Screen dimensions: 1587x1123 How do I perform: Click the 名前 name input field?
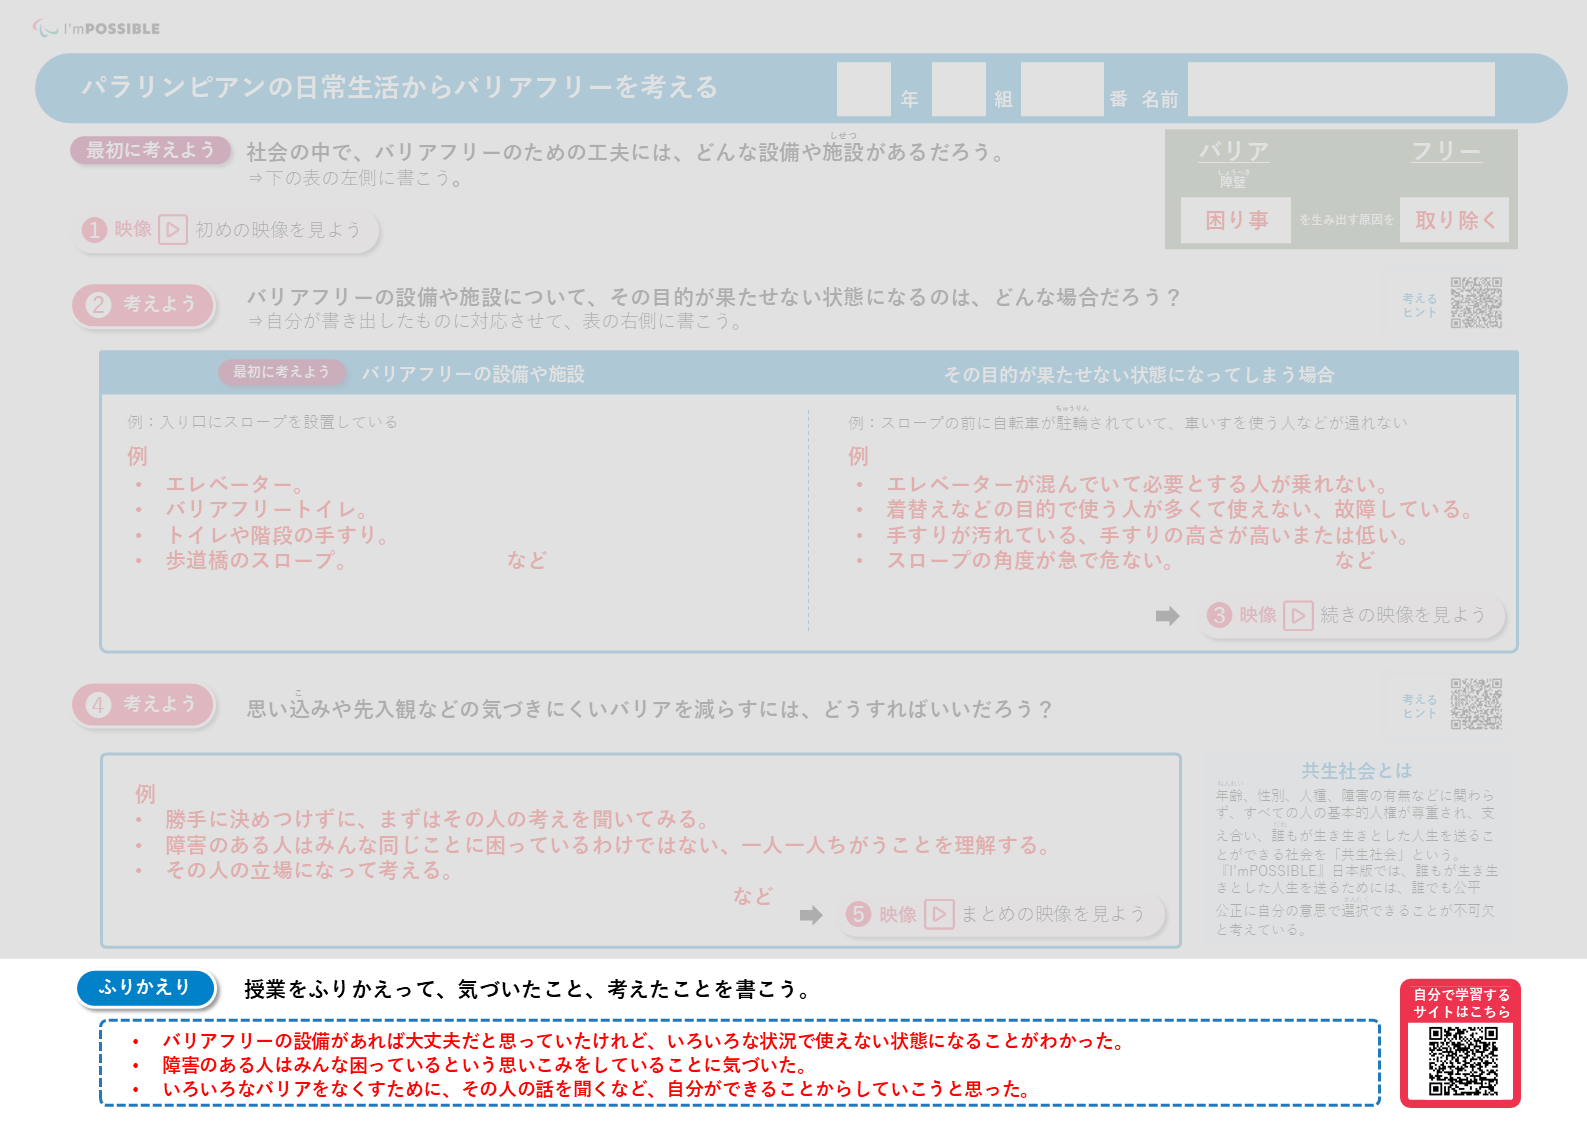coord(1340,89)
